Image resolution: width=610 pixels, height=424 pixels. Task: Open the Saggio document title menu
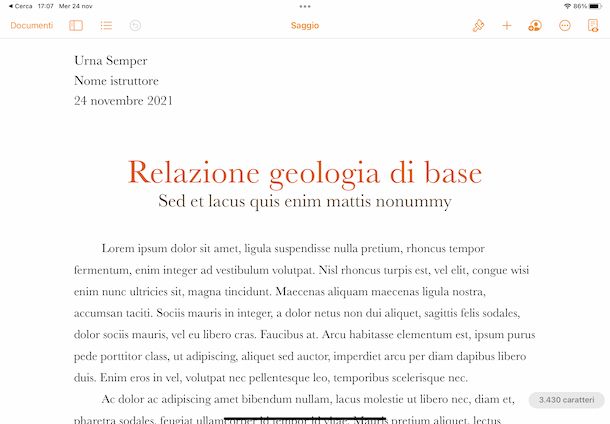pos(305,26)
